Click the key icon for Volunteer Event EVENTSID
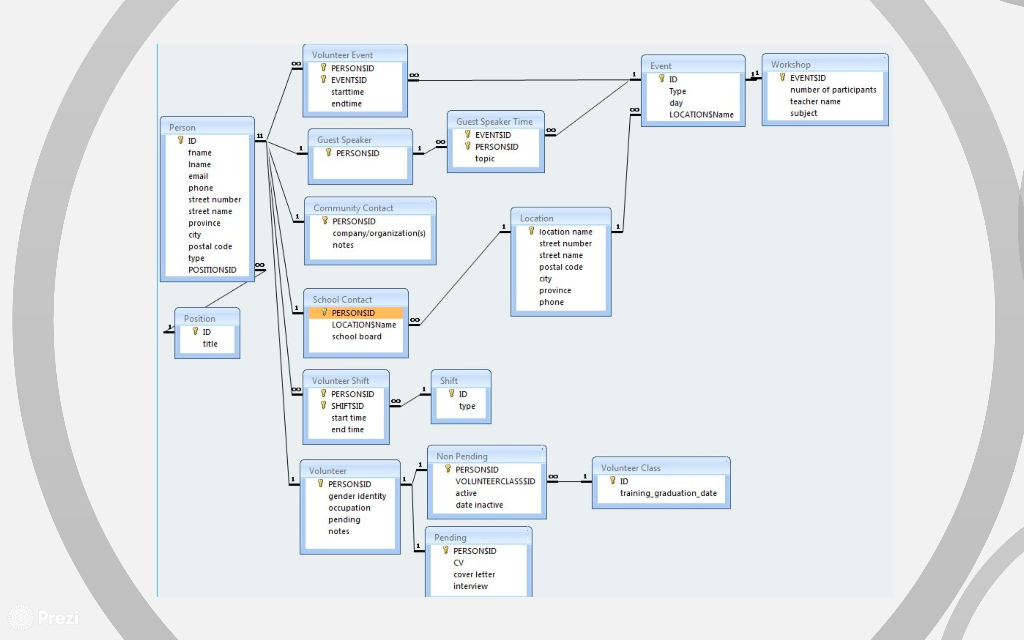Screen dimensions: 1024x640 click(x=321, y=80)
